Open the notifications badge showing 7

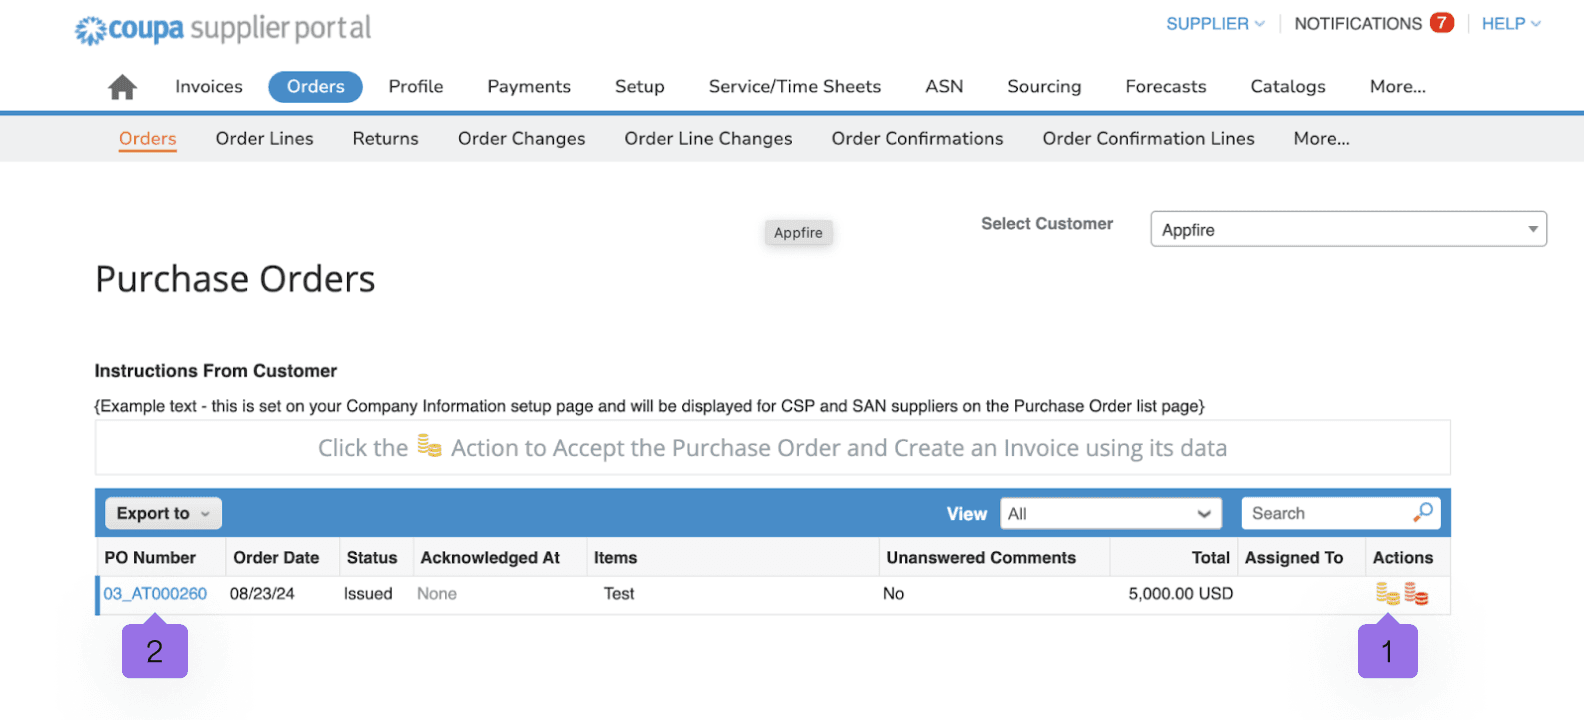[1441, 23]
